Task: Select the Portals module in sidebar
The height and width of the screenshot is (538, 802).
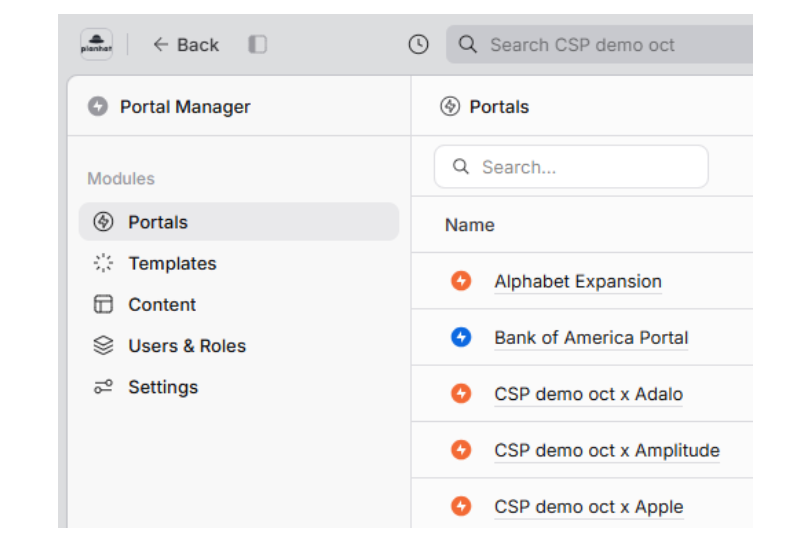Action: [x=239, y=222]
